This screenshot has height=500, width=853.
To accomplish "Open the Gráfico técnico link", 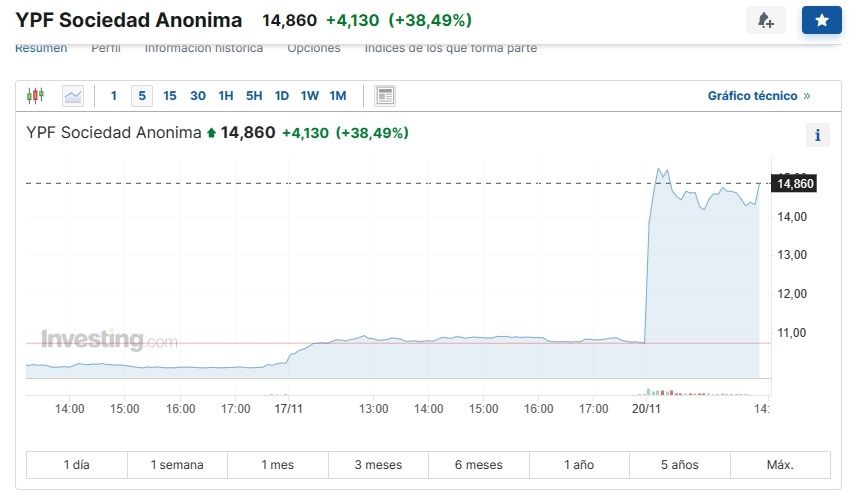I will coord(759,96).
